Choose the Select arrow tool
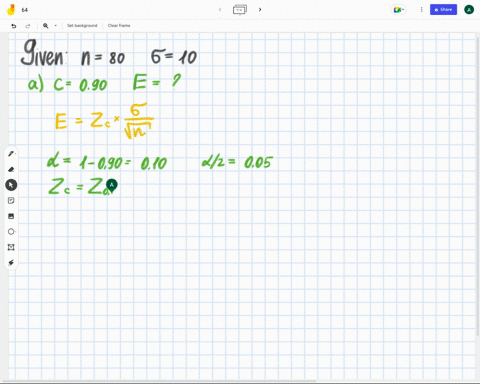 pyautogui.click(x=11, y=185)
